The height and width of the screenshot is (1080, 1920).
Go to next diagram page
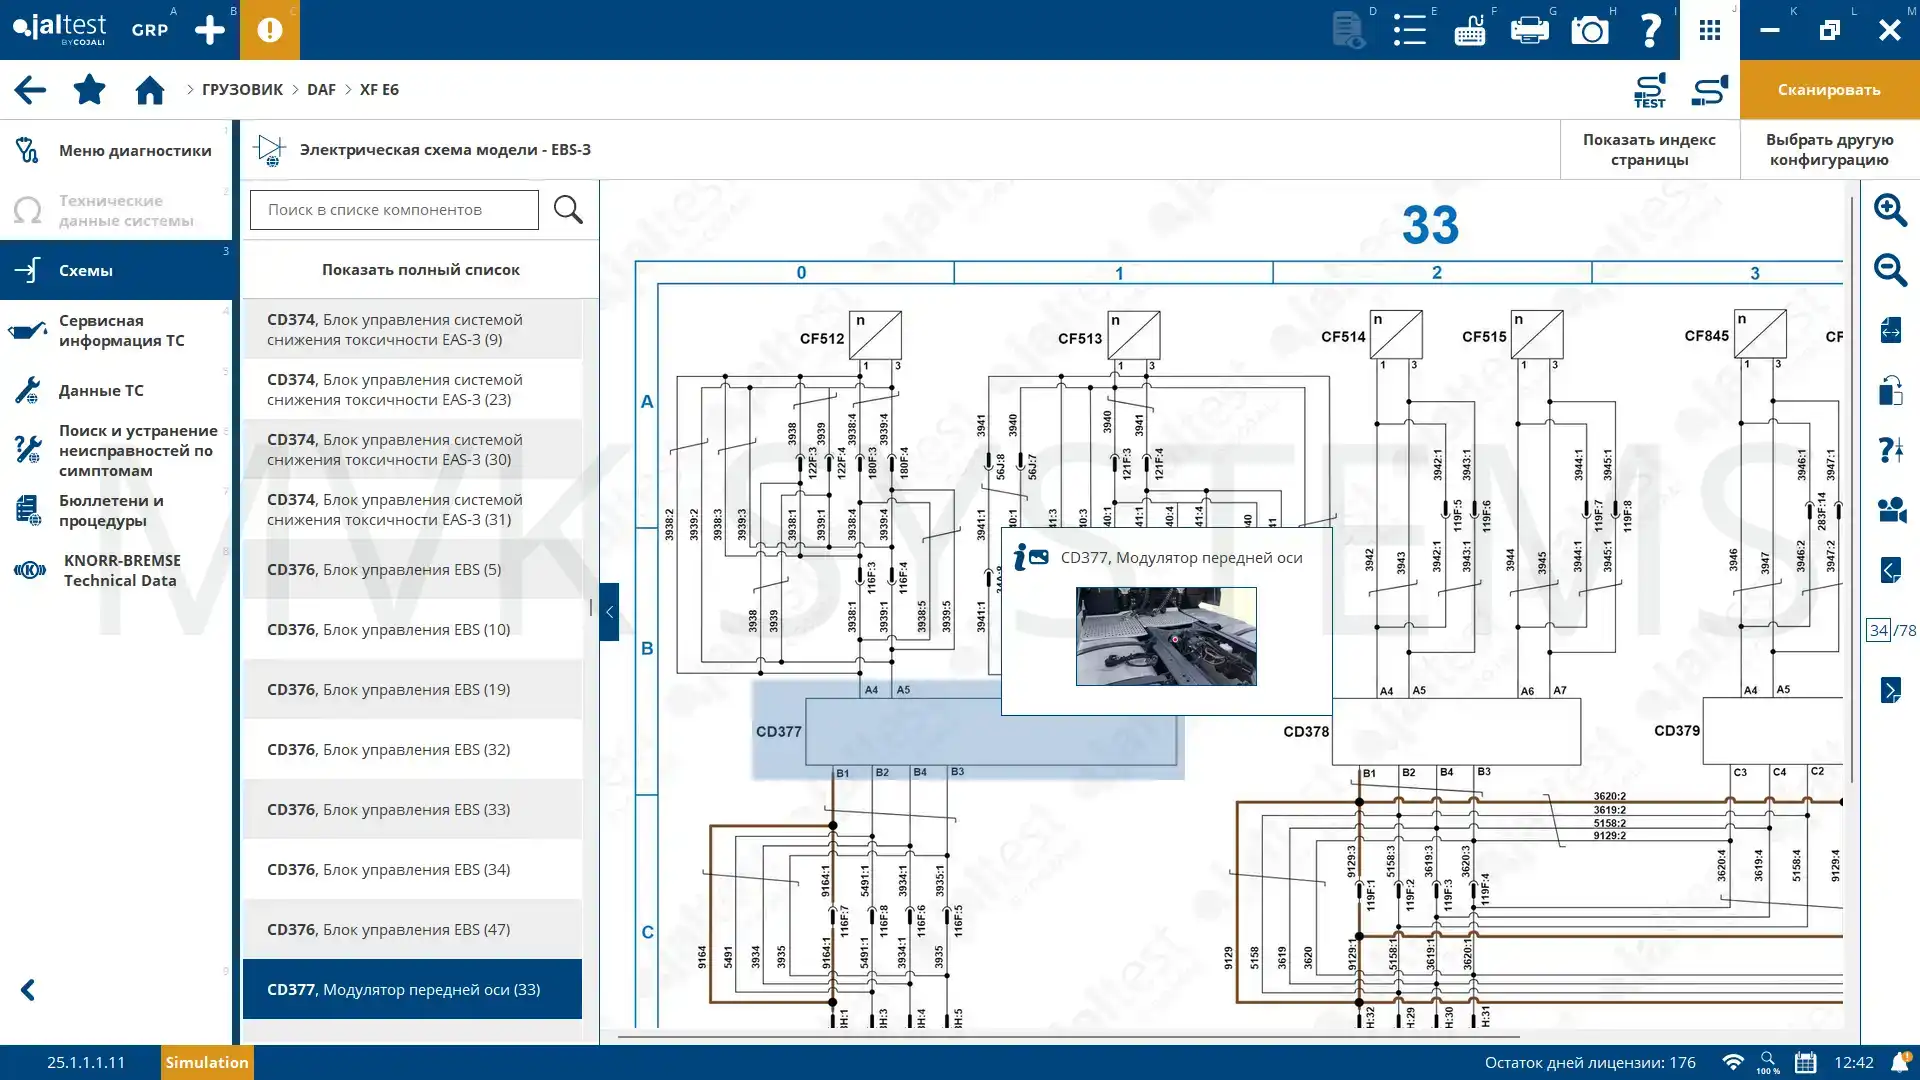coord(1890,690)
